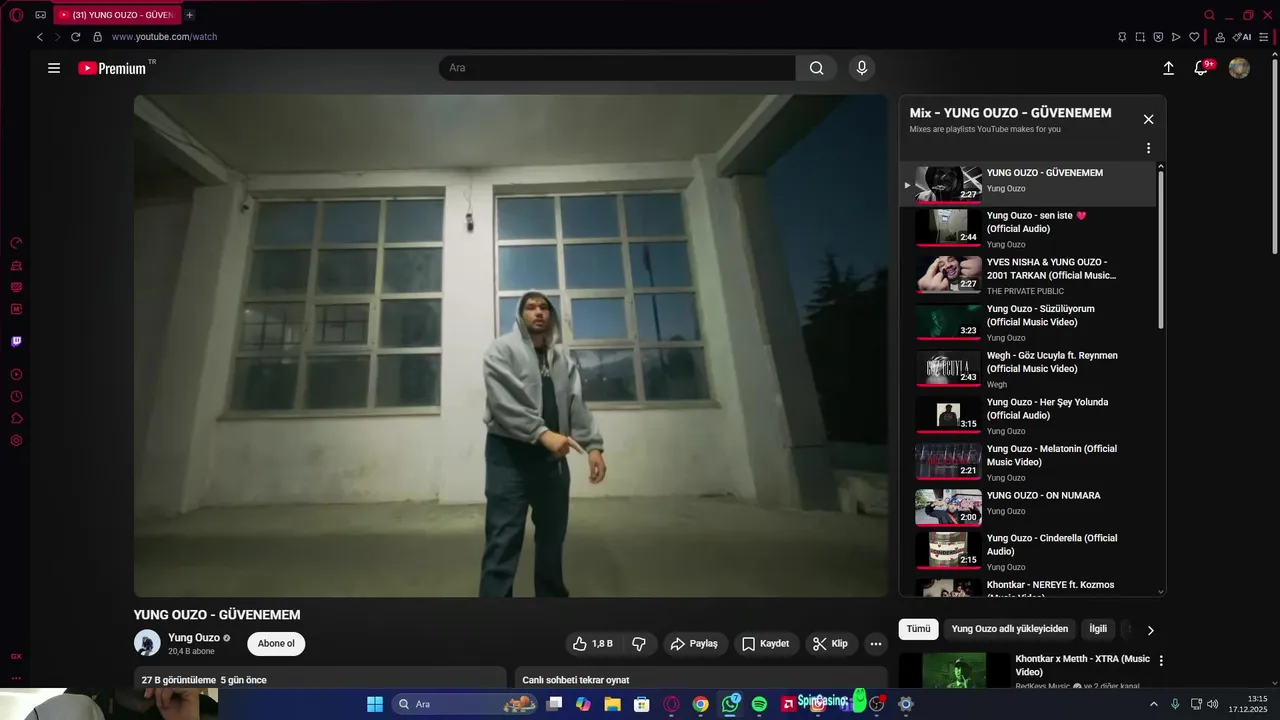Open Spotify from the taskbar
Viewport: 1280px width, 720px height.
[x=759, y=704]
